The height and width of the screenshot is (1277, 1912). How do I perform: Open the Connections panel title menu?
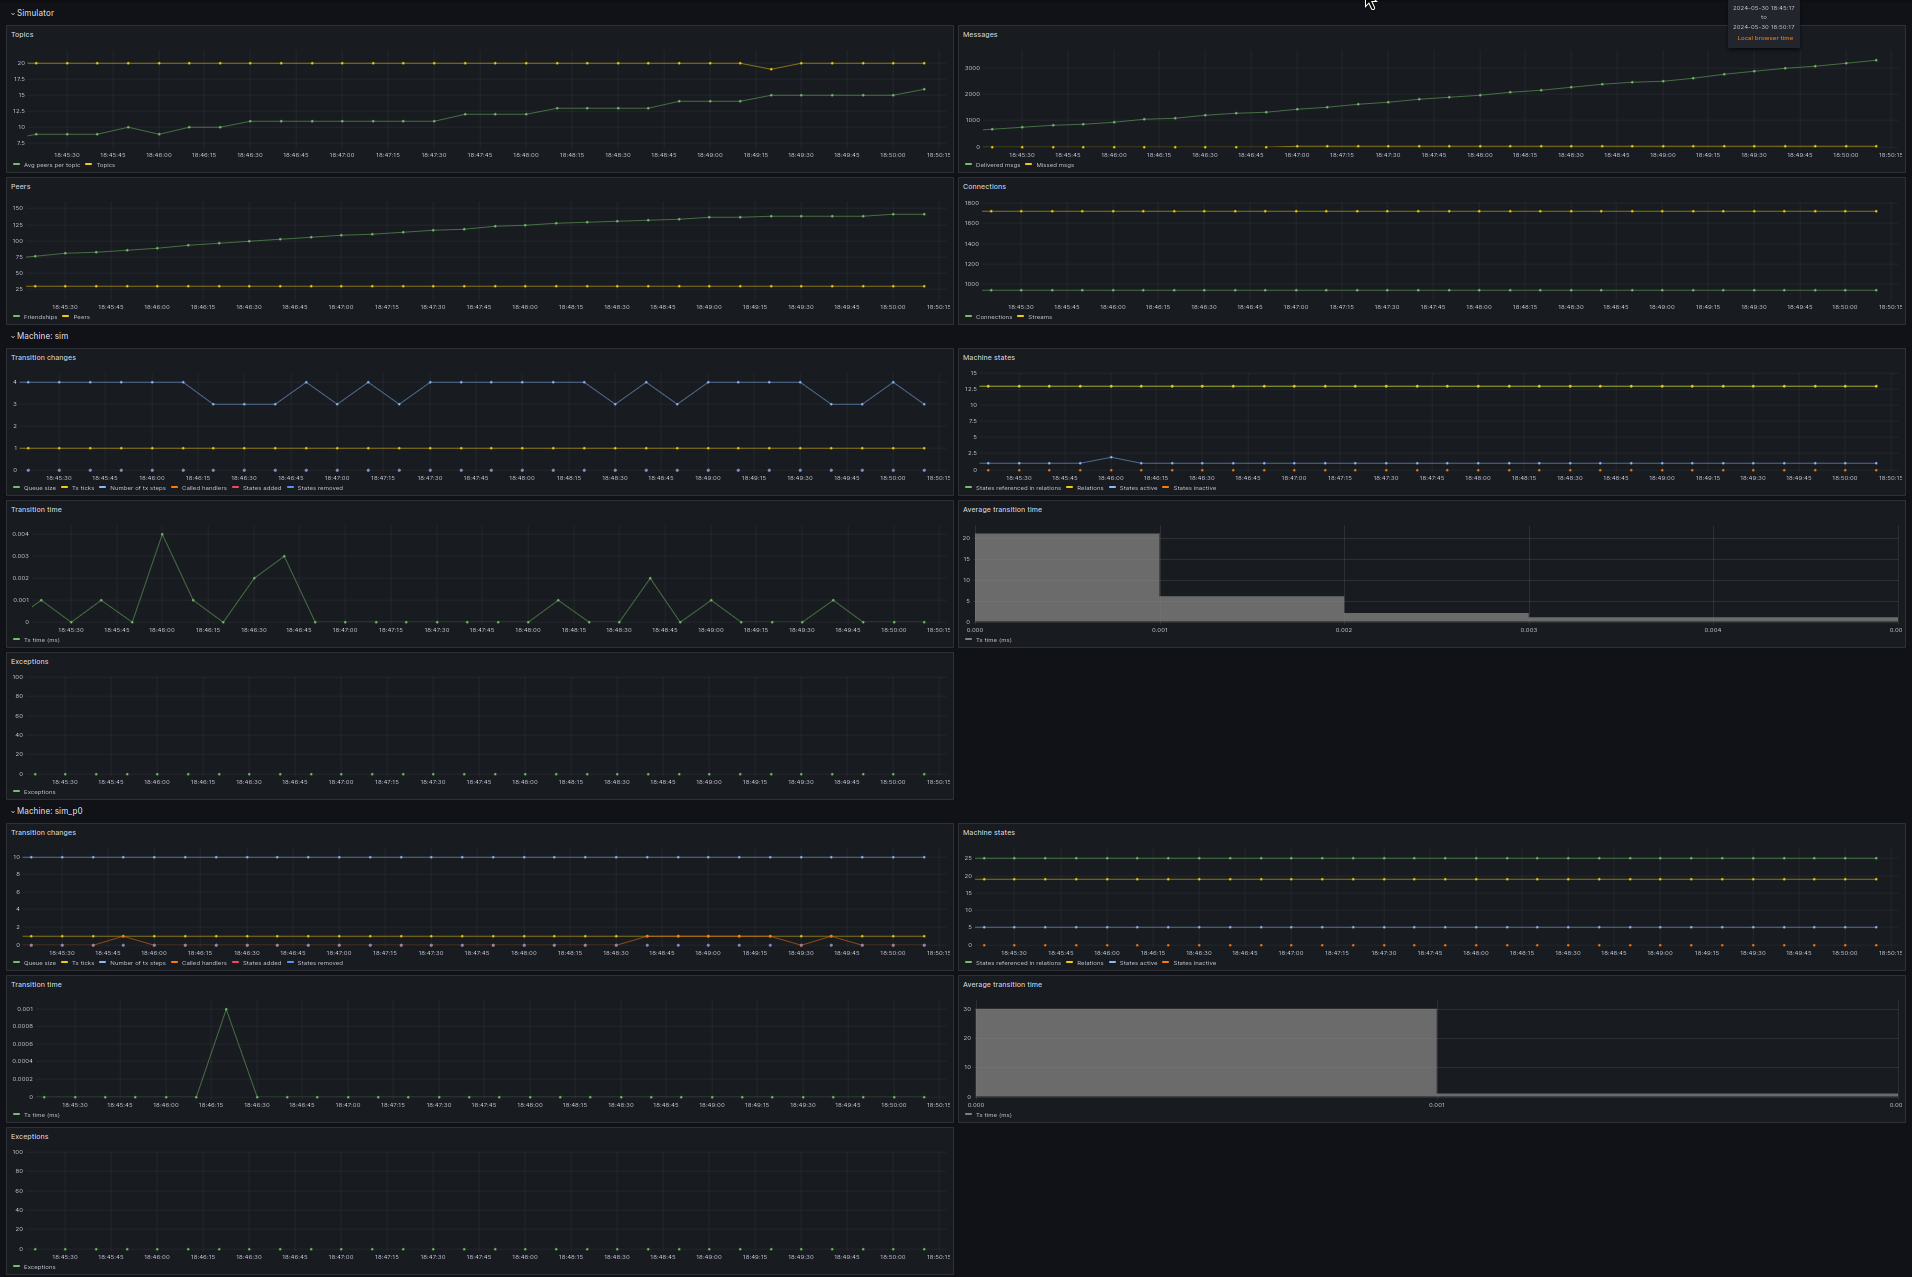click(x=984, y=187)
